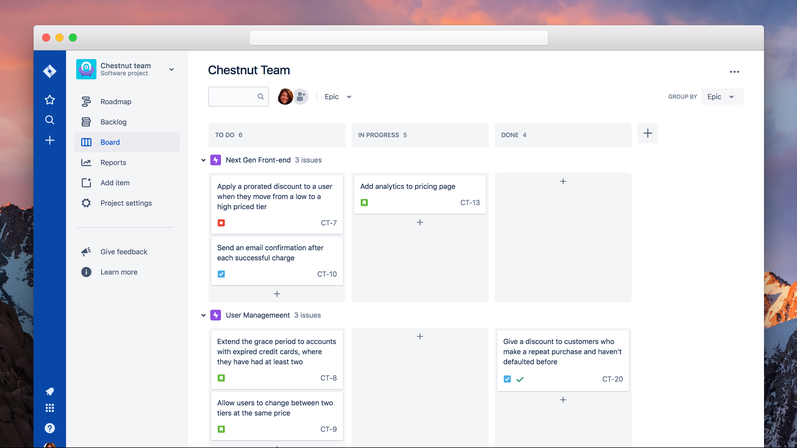Image resolution: width=797 pixels, height=448 pixels.
Task: Open the Add analytics to pricing page card
Action: pos(420,194)
